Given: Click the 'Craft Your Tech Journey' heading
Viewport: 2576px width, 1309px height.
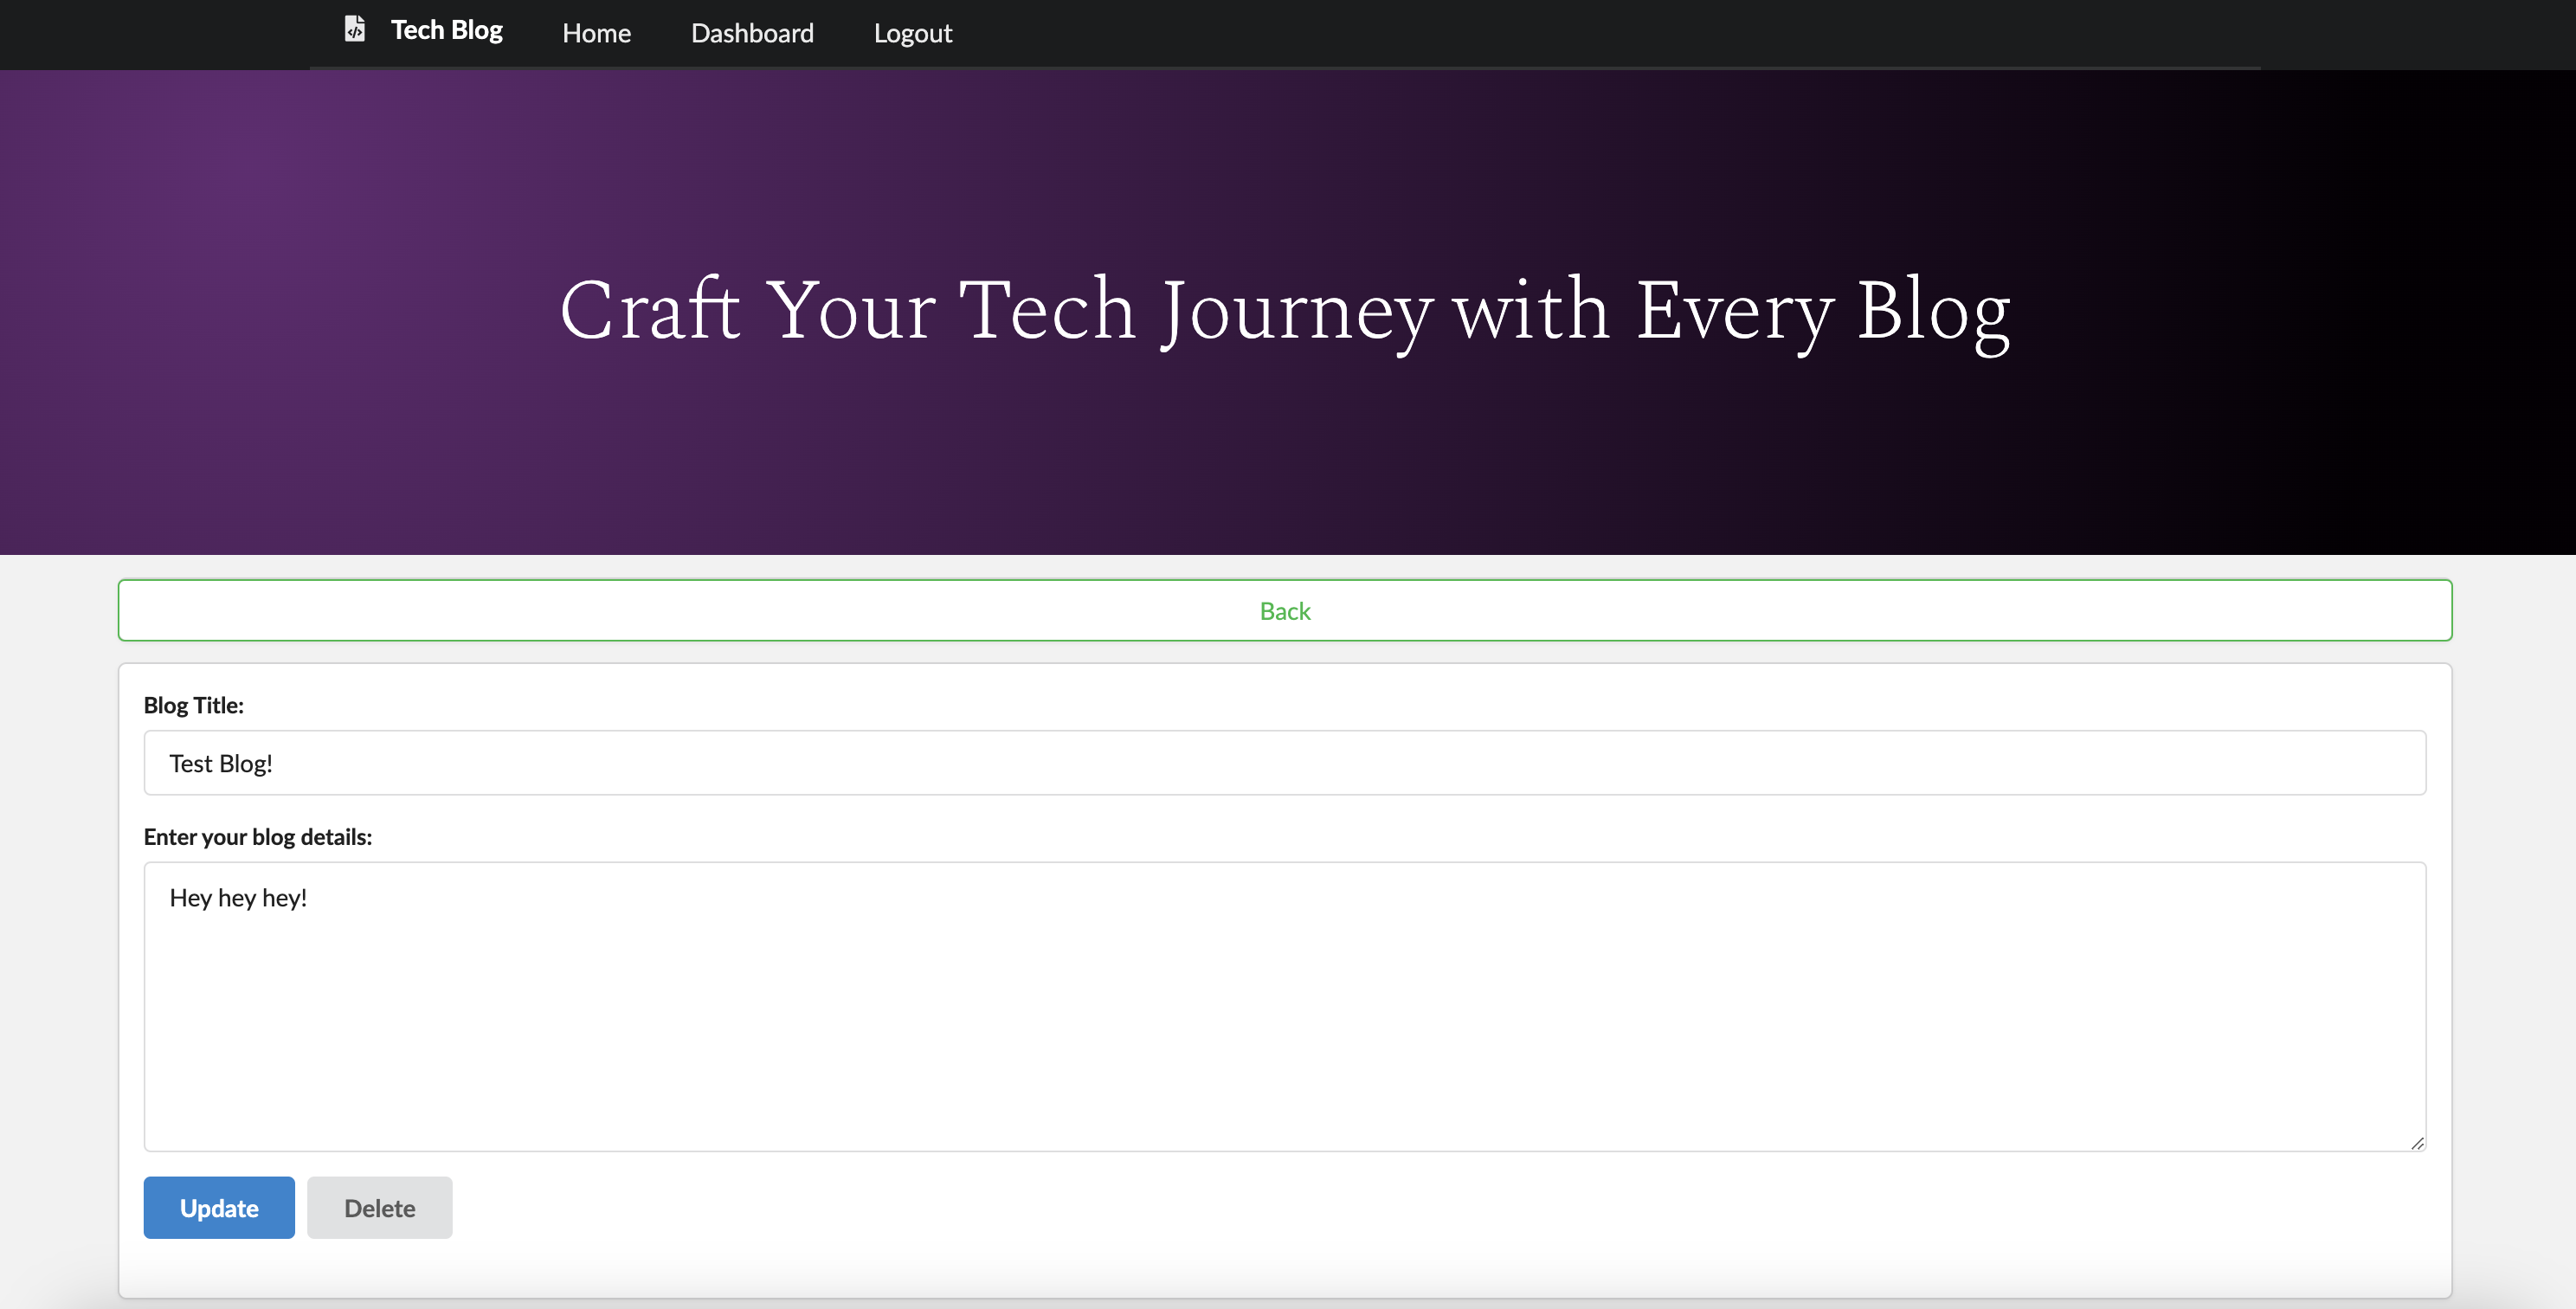Looking at the screenshot, I should pos(1284,310).
